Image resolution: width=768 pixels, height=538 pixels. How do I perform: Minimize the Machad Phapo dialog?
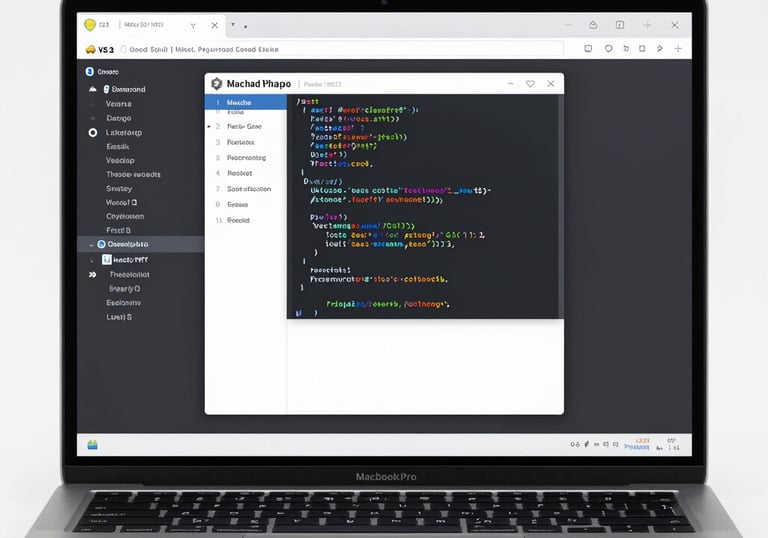click(510, 84)
